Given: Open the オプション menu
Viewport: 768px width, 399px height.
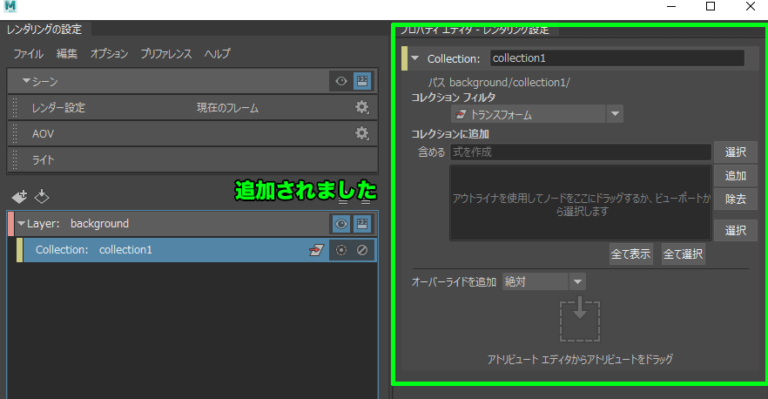Looking at the screenshot, I should [109, 53].
